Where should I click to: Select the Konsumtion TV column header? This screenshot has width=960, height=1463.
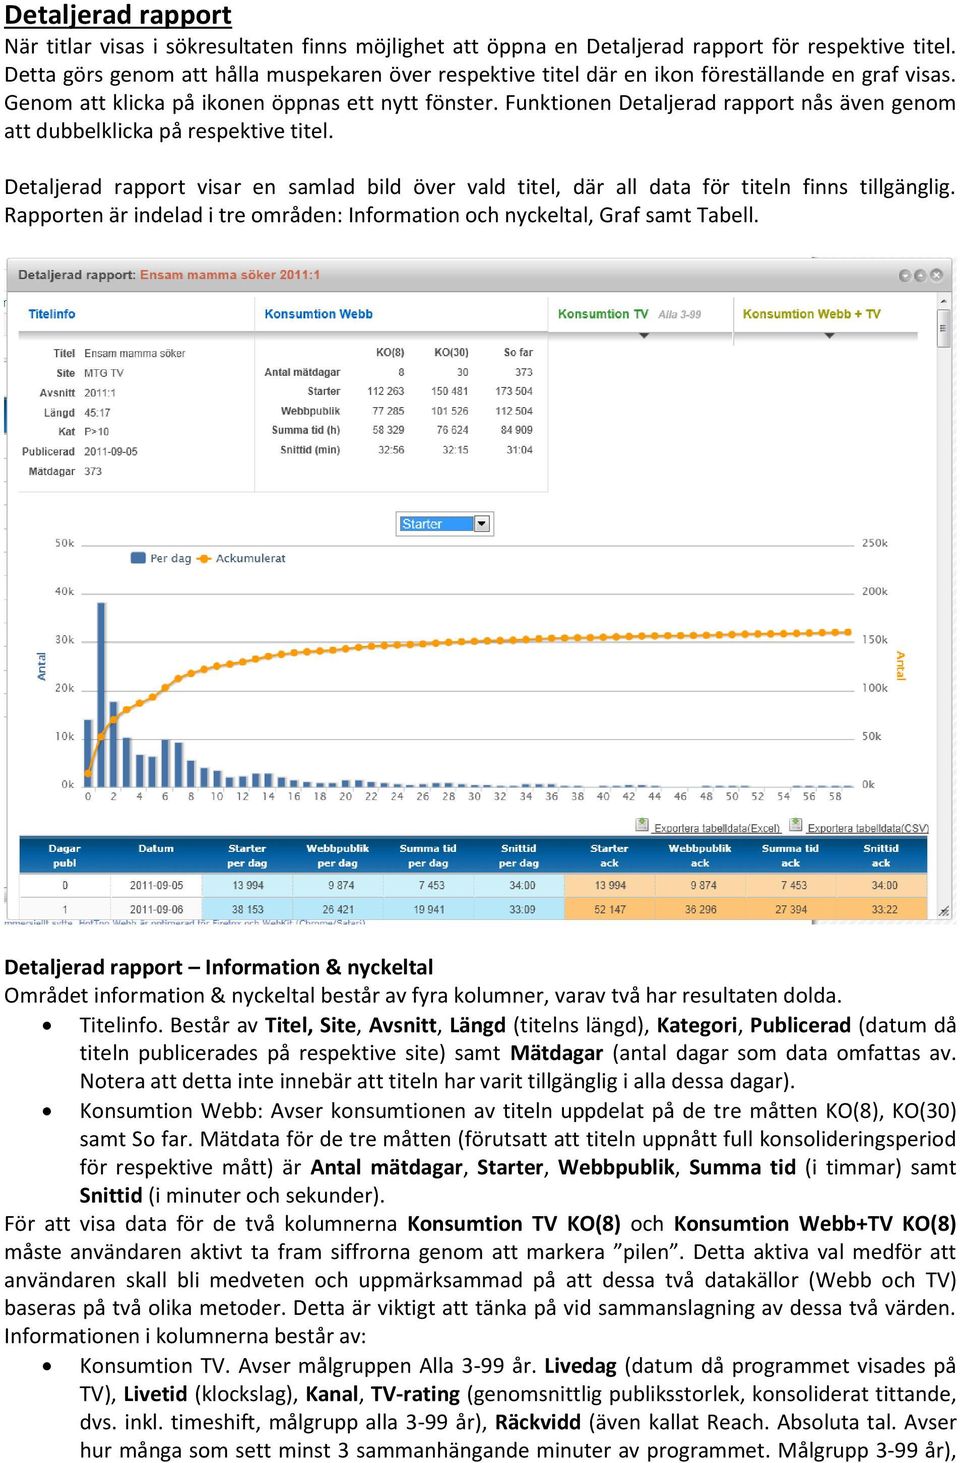coord(603,314)
